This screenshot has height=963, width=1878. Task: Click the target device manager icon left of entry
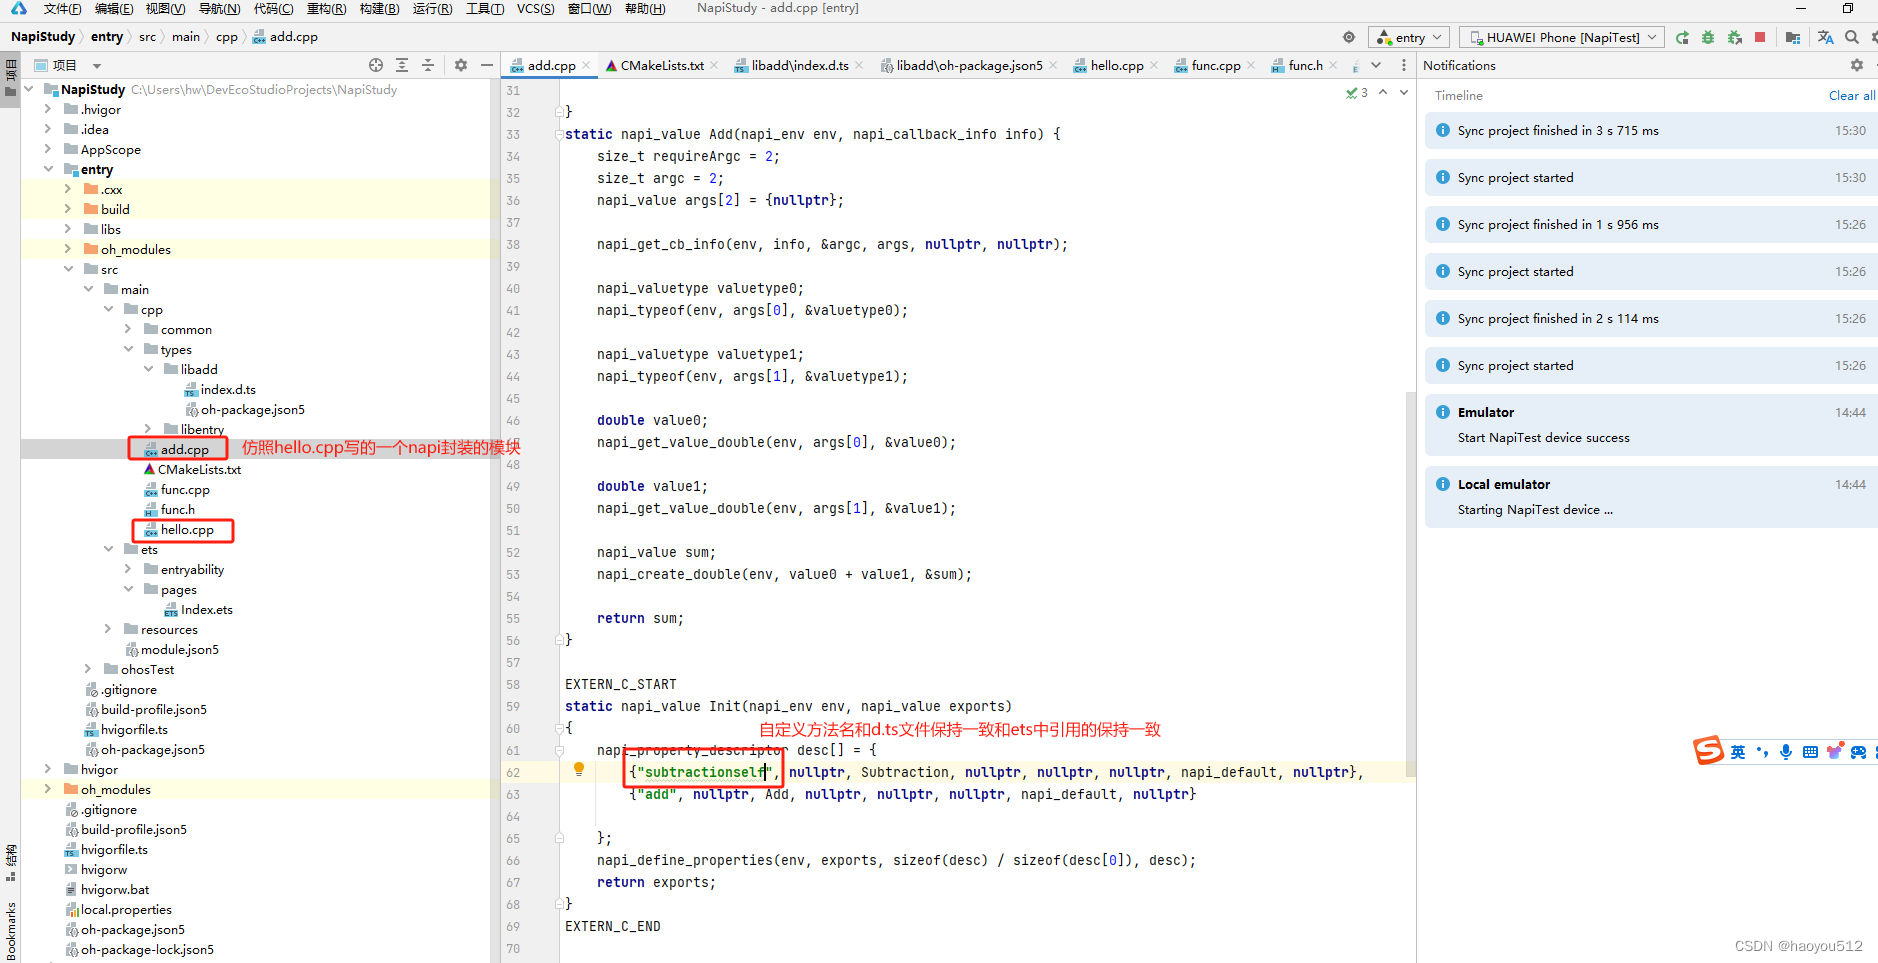[x=1349, y=37]
